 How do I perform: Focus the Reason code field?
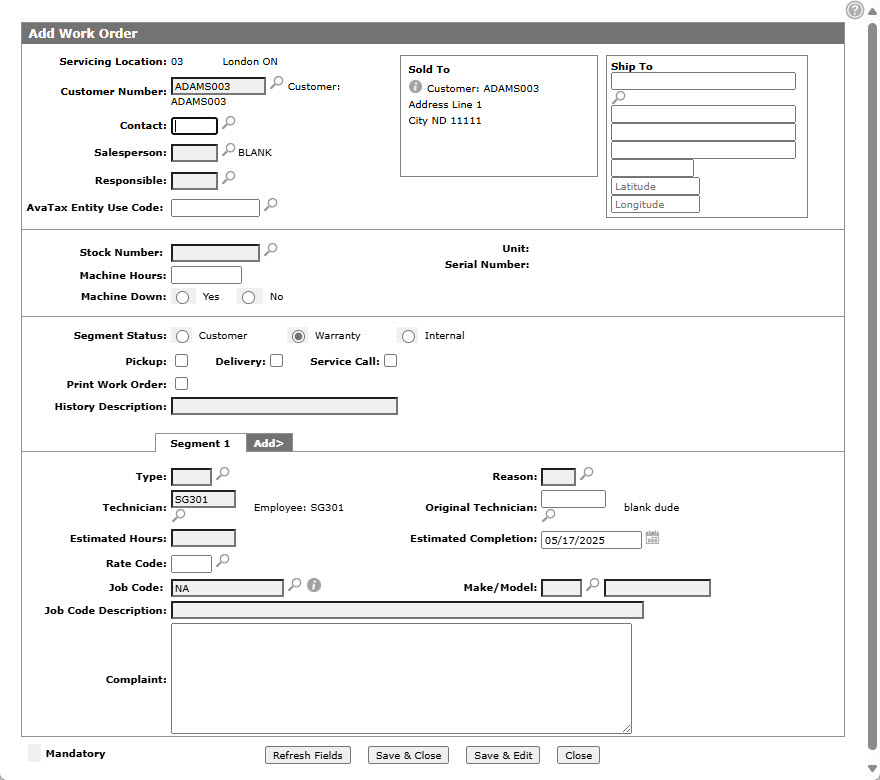(x=558, y=477)
